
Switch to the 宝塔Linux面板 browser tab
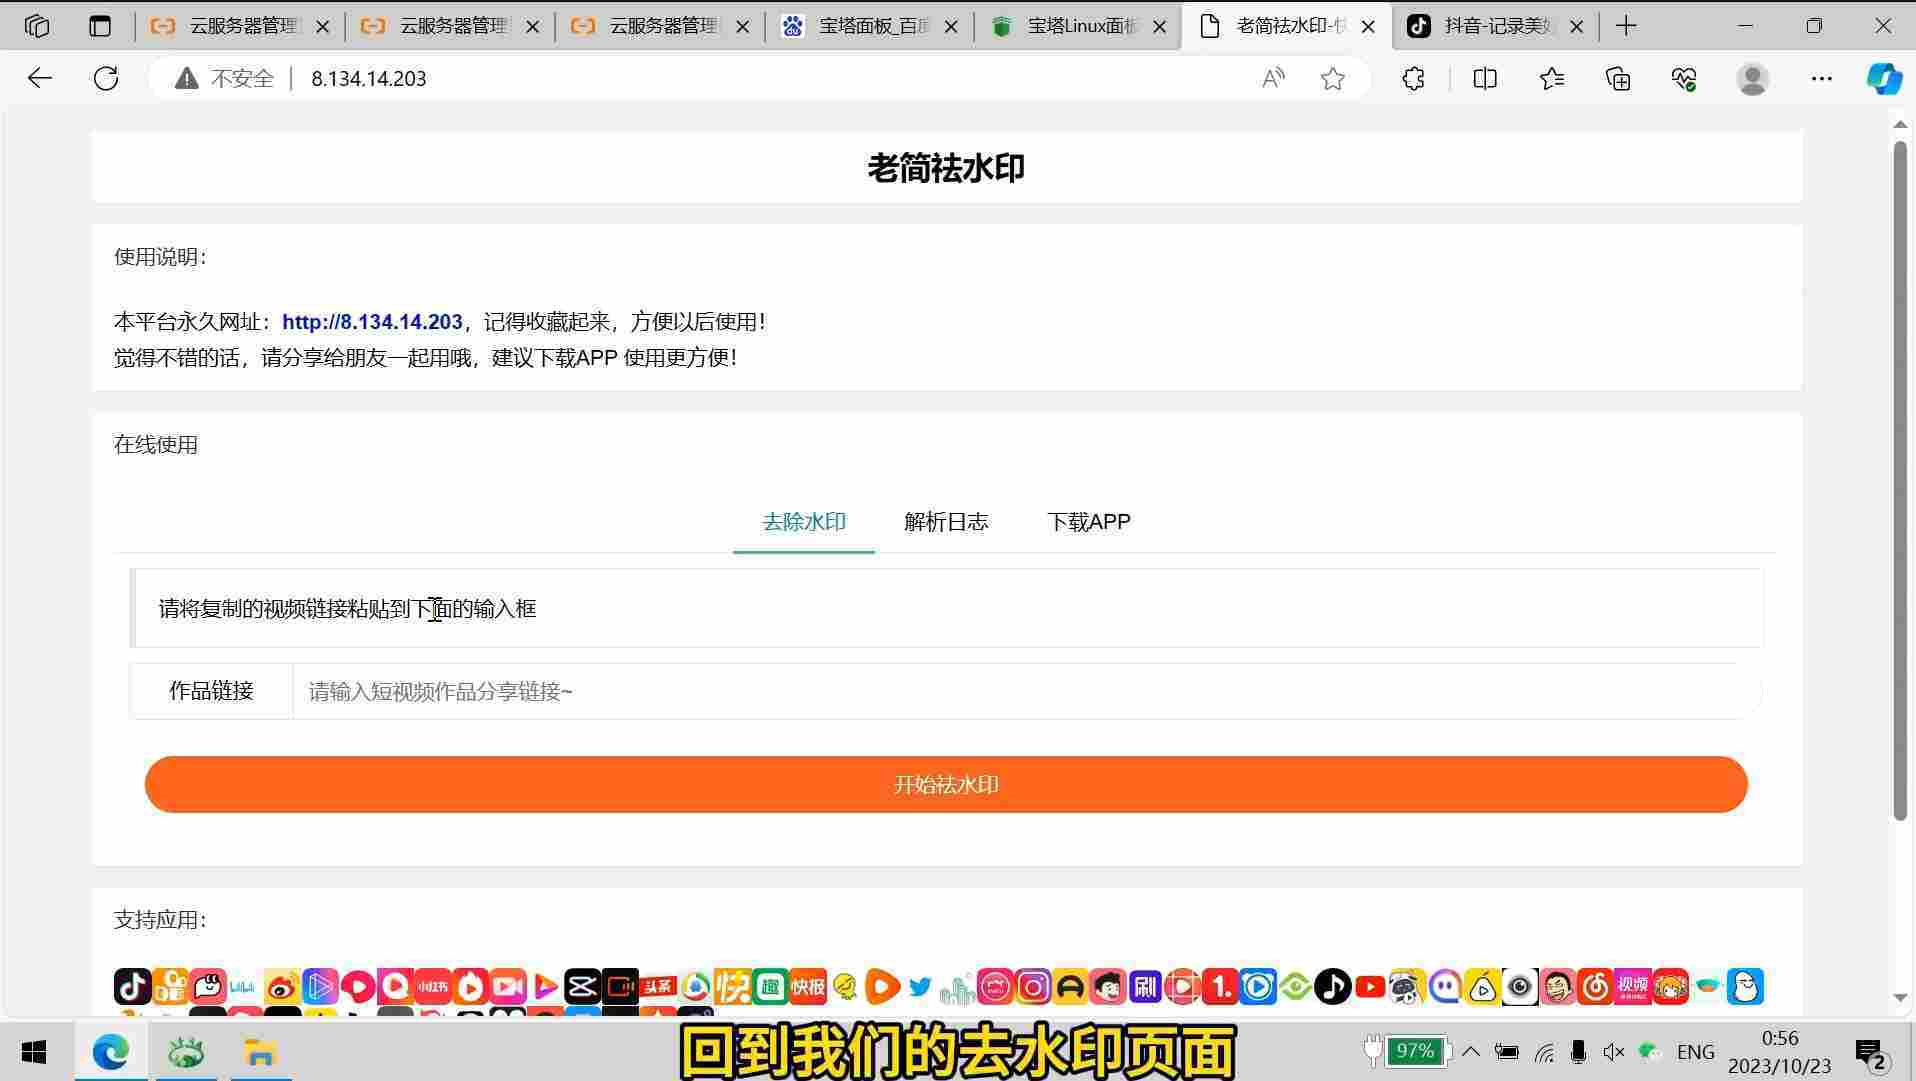pyautogui.click(x=1078, y=26)
